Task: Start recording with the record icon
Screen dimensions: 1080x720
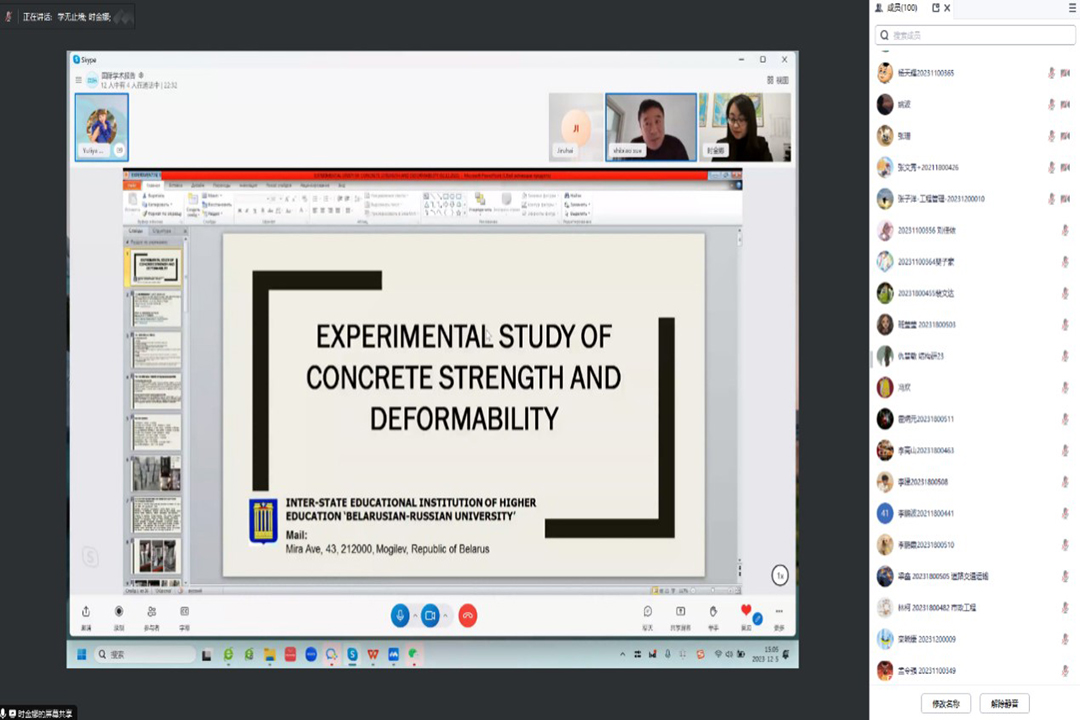Action: [x=119, y=612]
